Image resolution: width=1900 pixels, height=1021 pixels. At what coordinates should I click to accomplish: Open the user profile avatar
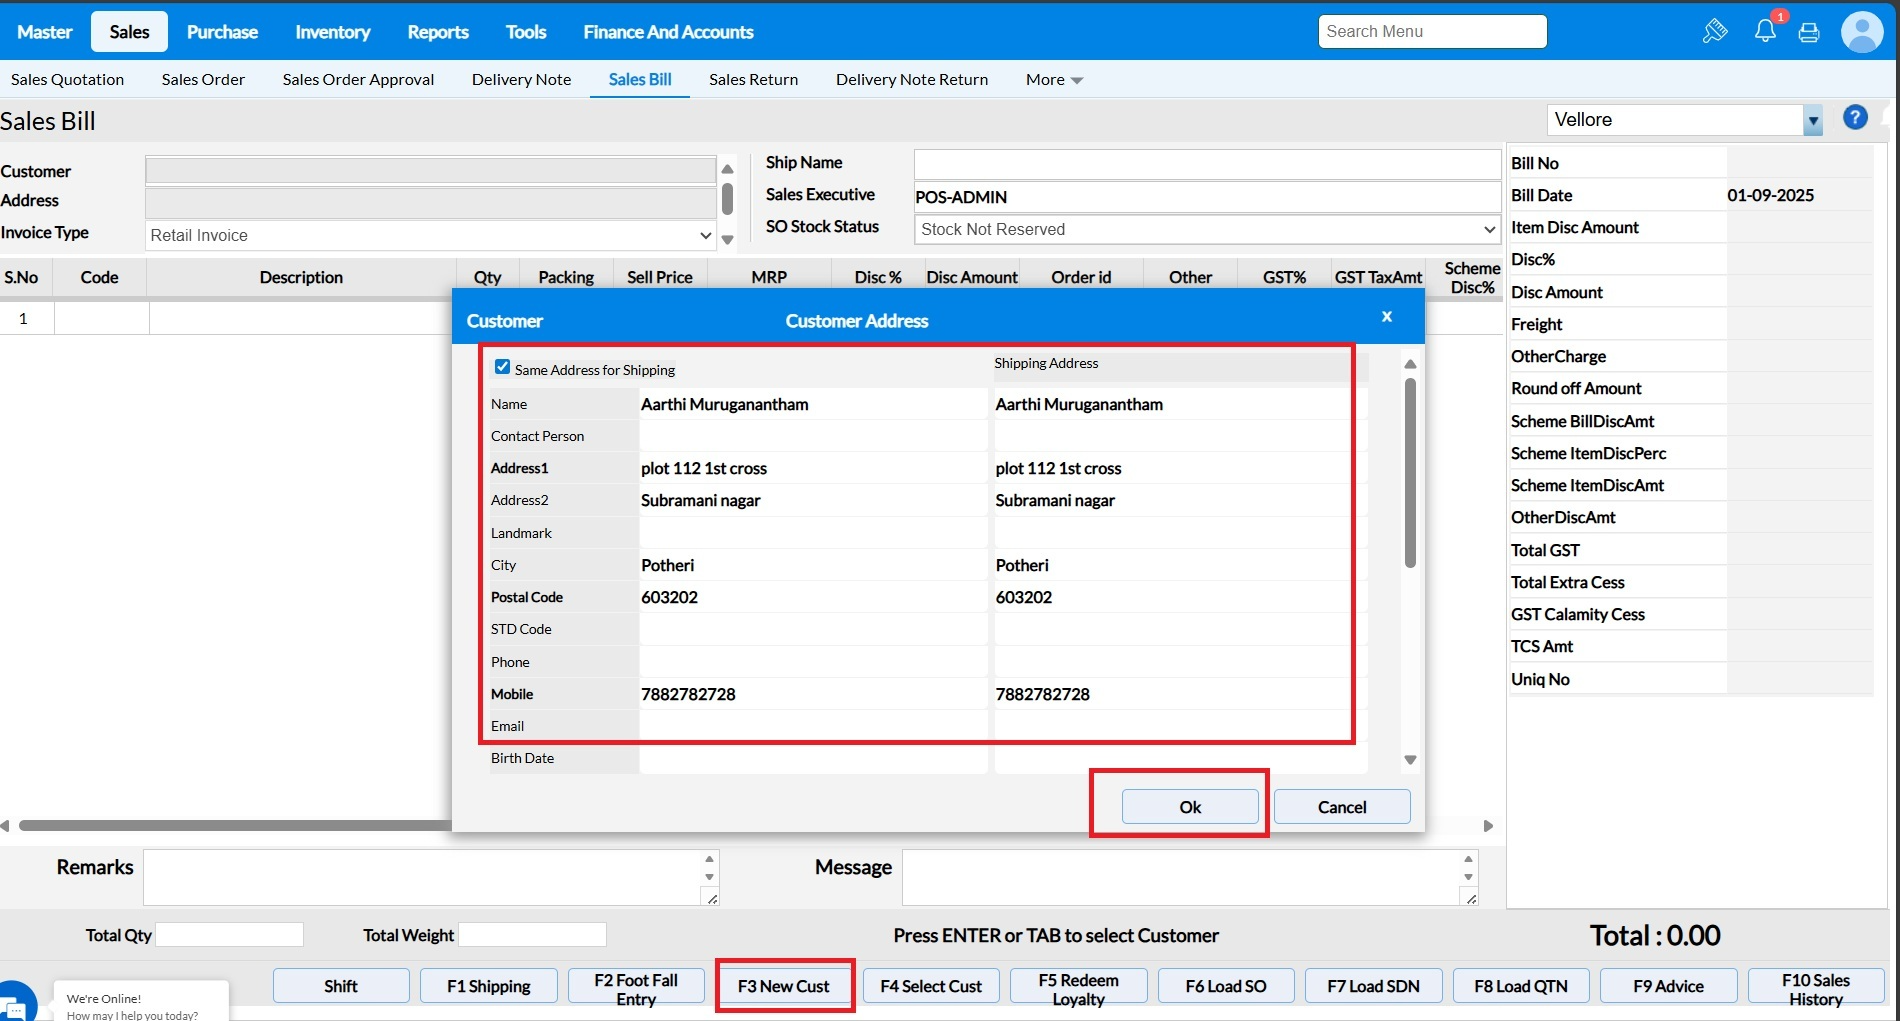[x=1861, y=32]
